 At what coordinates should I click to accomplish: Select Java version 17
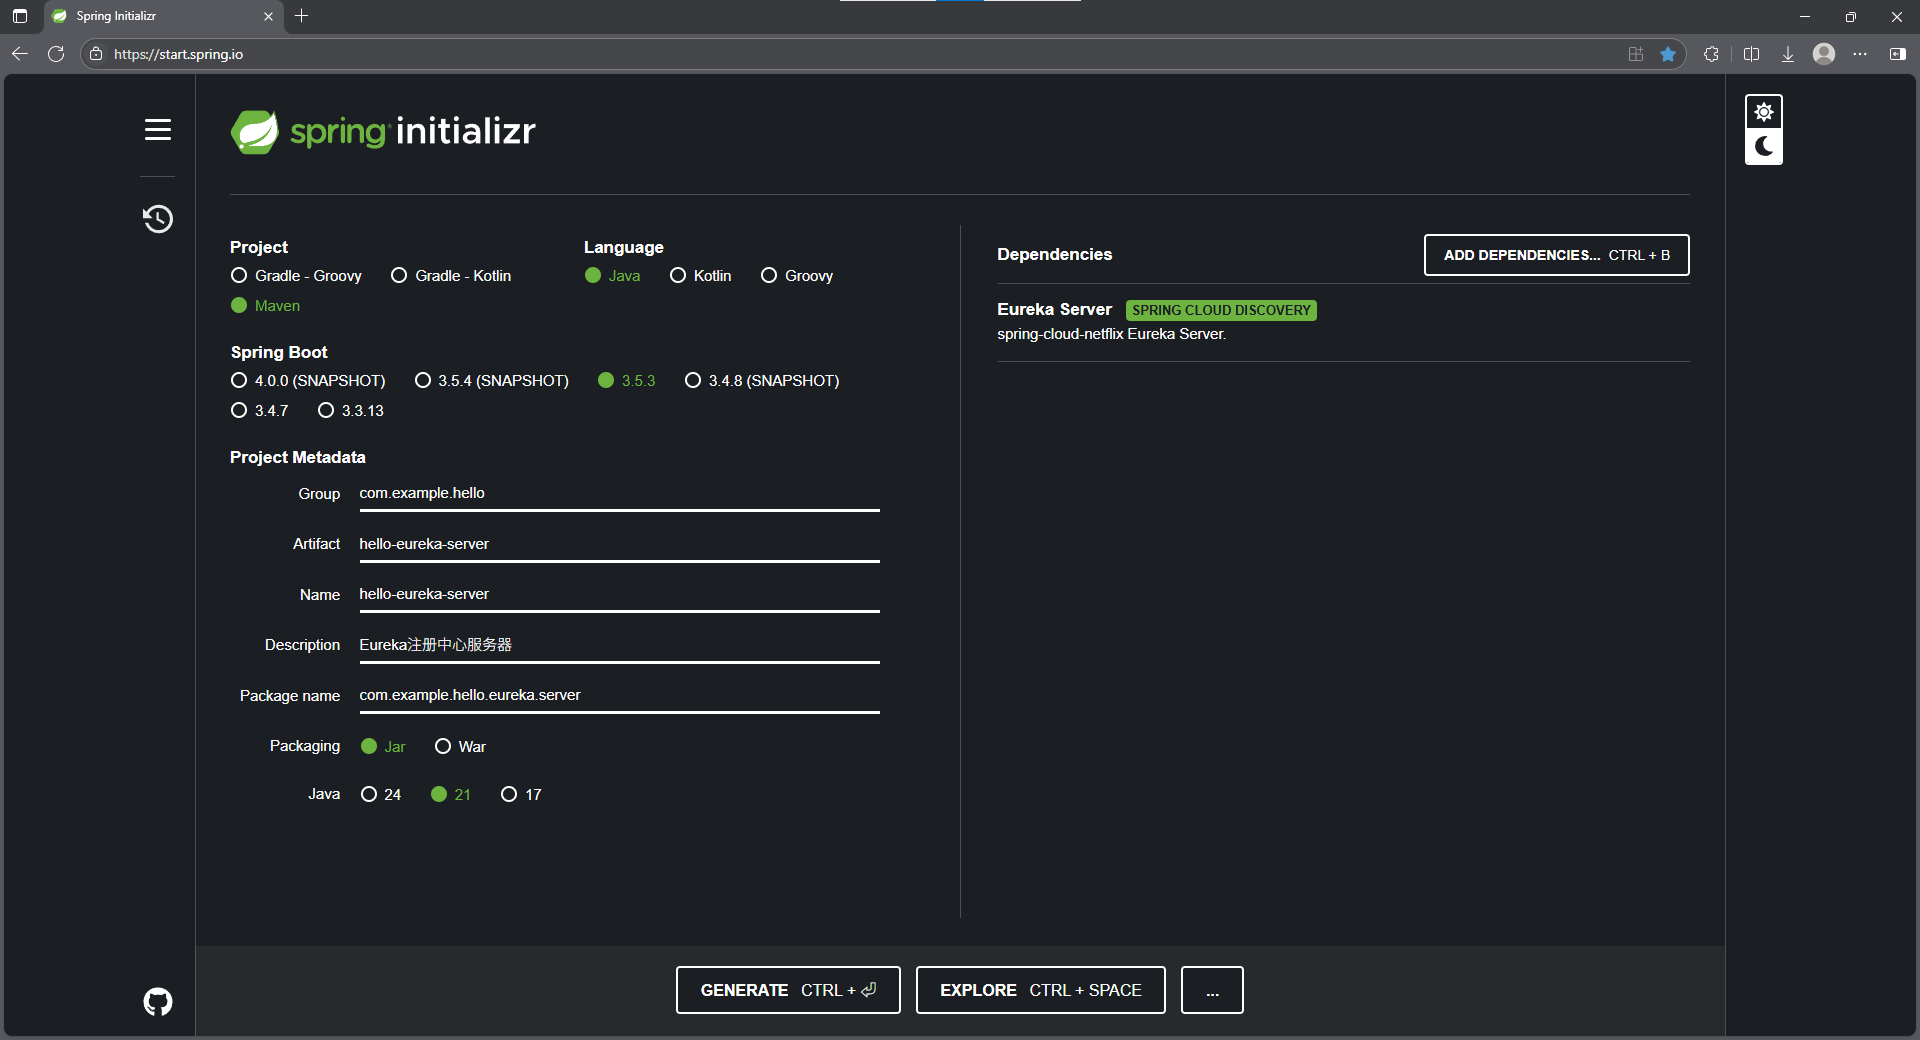pyautogui.click(x=521, y=795)
